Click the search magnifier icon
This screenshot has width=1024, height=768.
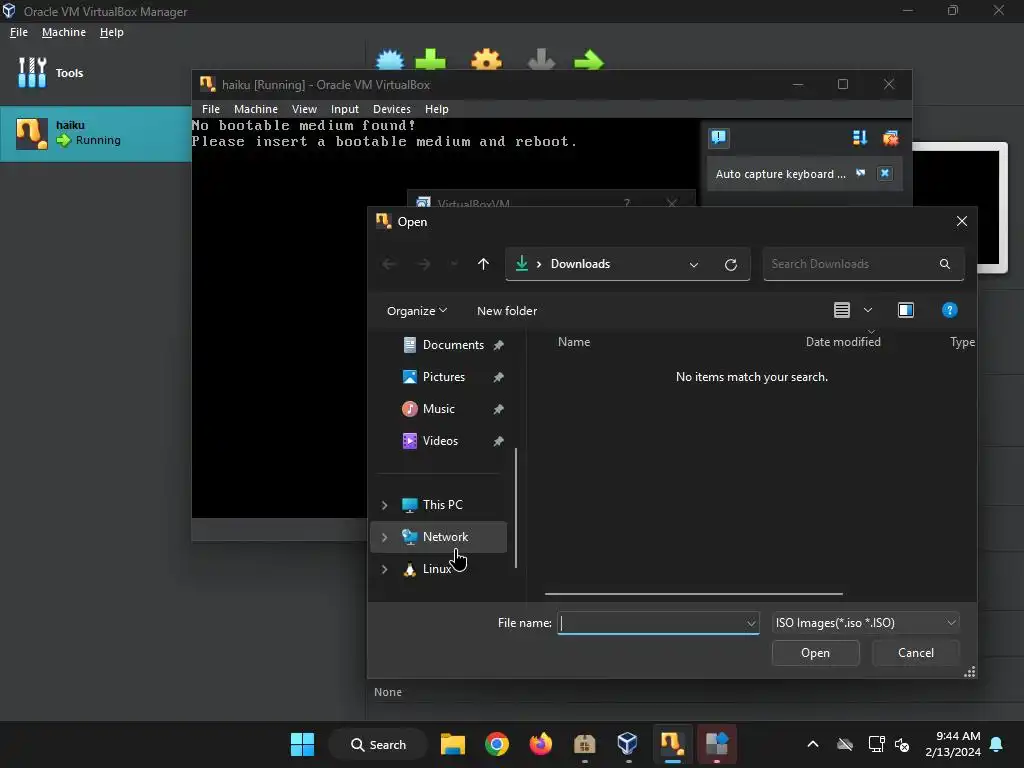point(944,264)
